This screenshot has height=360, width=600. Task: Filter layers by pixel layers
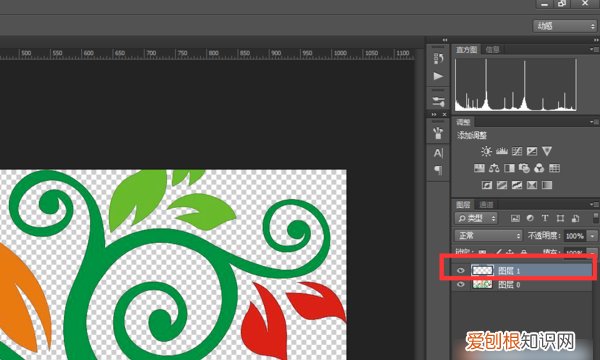point(515,218)
